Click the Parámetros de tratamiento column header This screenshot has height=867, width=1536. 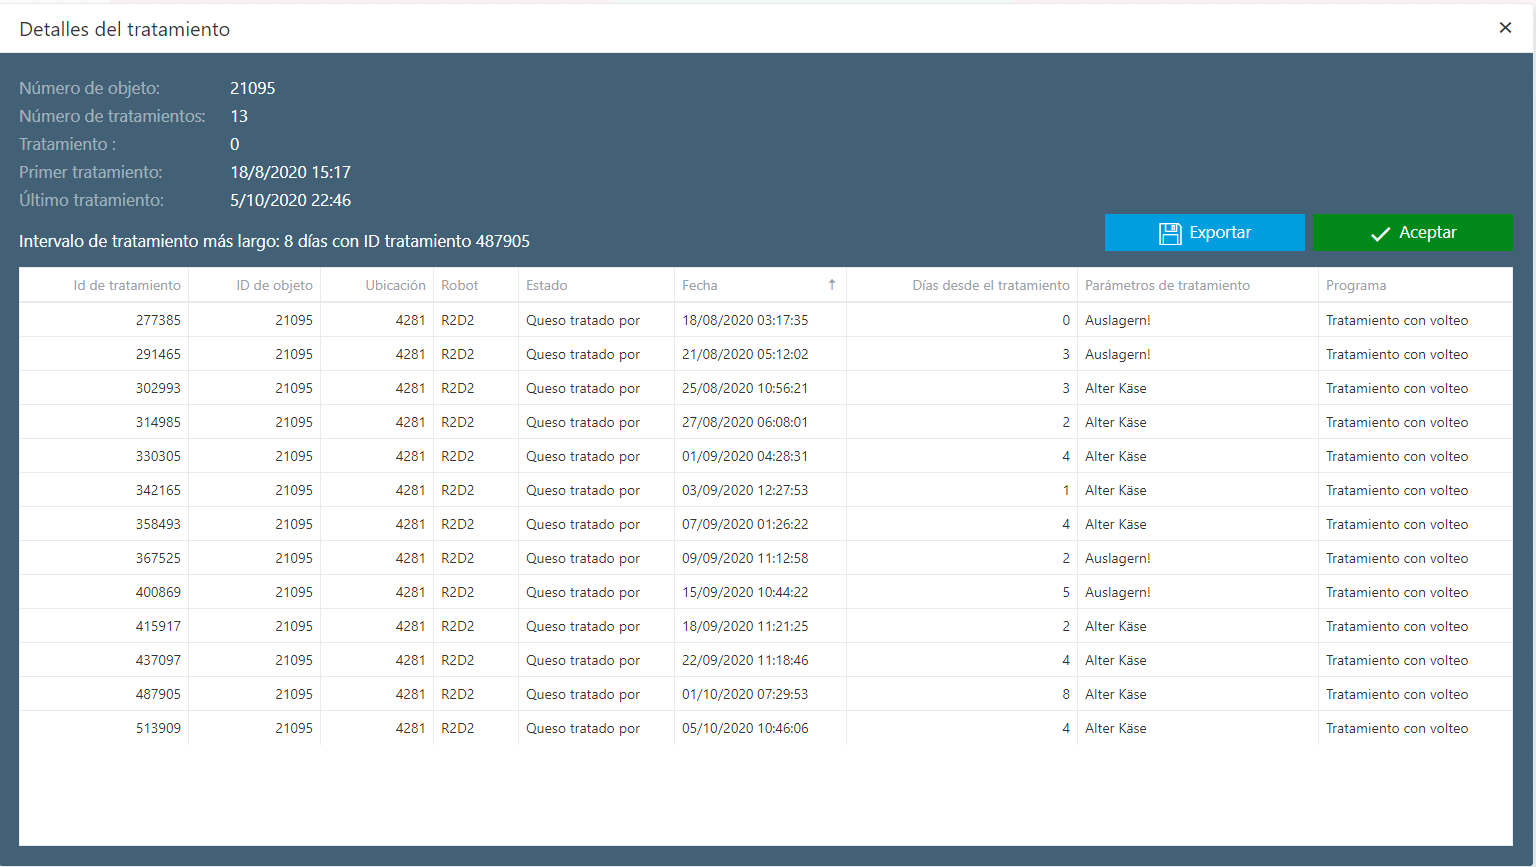(1167, 285)
